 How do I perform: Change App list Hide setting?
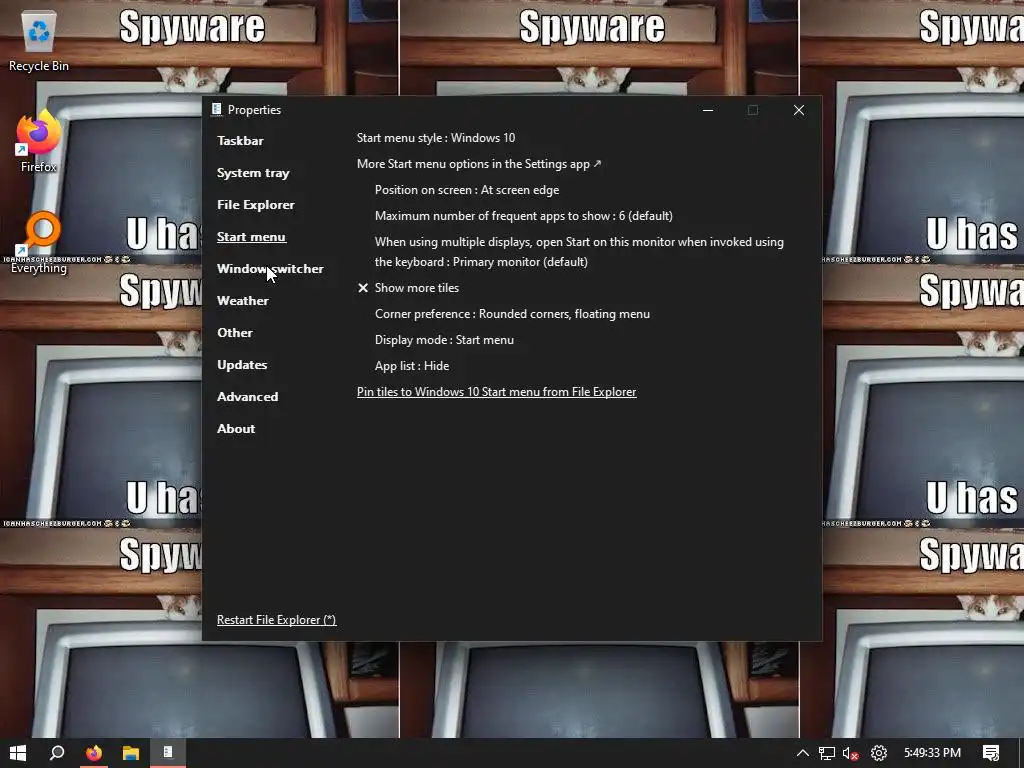point(412,366)
